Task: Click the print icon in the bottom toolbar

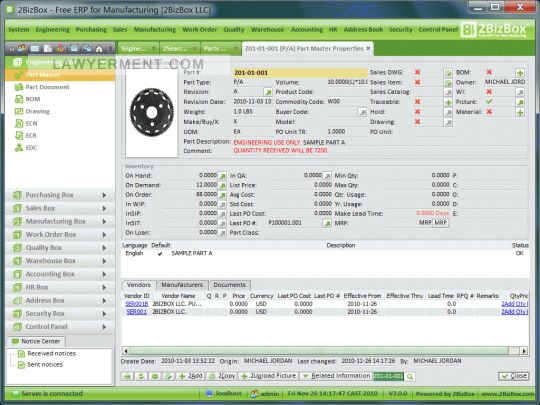Action: click(127, 376)
